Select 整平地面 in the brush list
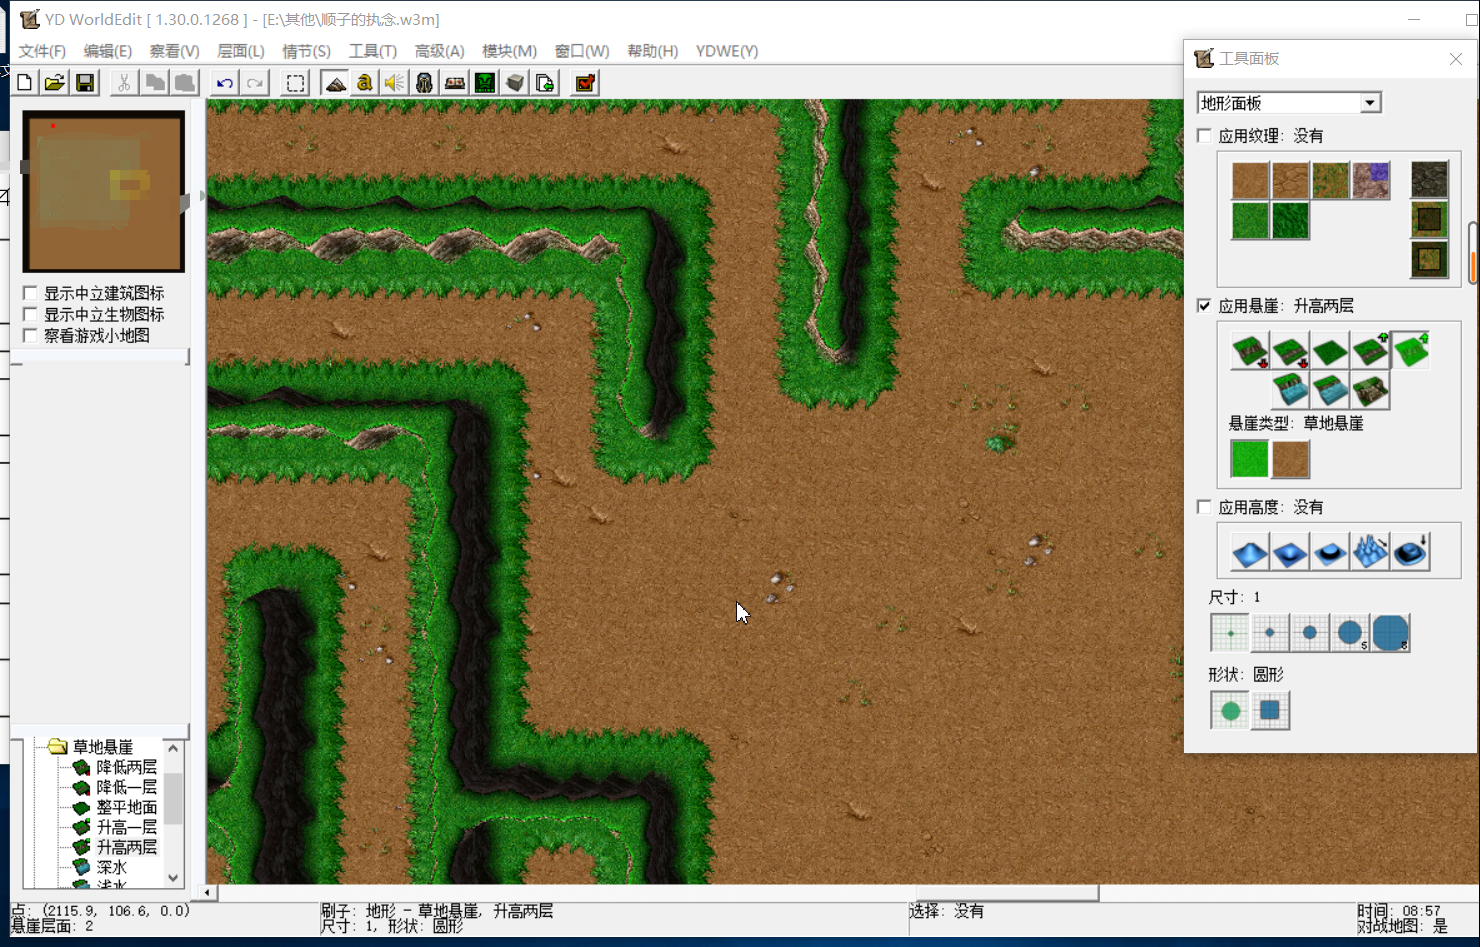The width and height of the screenshot is (1480, 947). [126, 807]
